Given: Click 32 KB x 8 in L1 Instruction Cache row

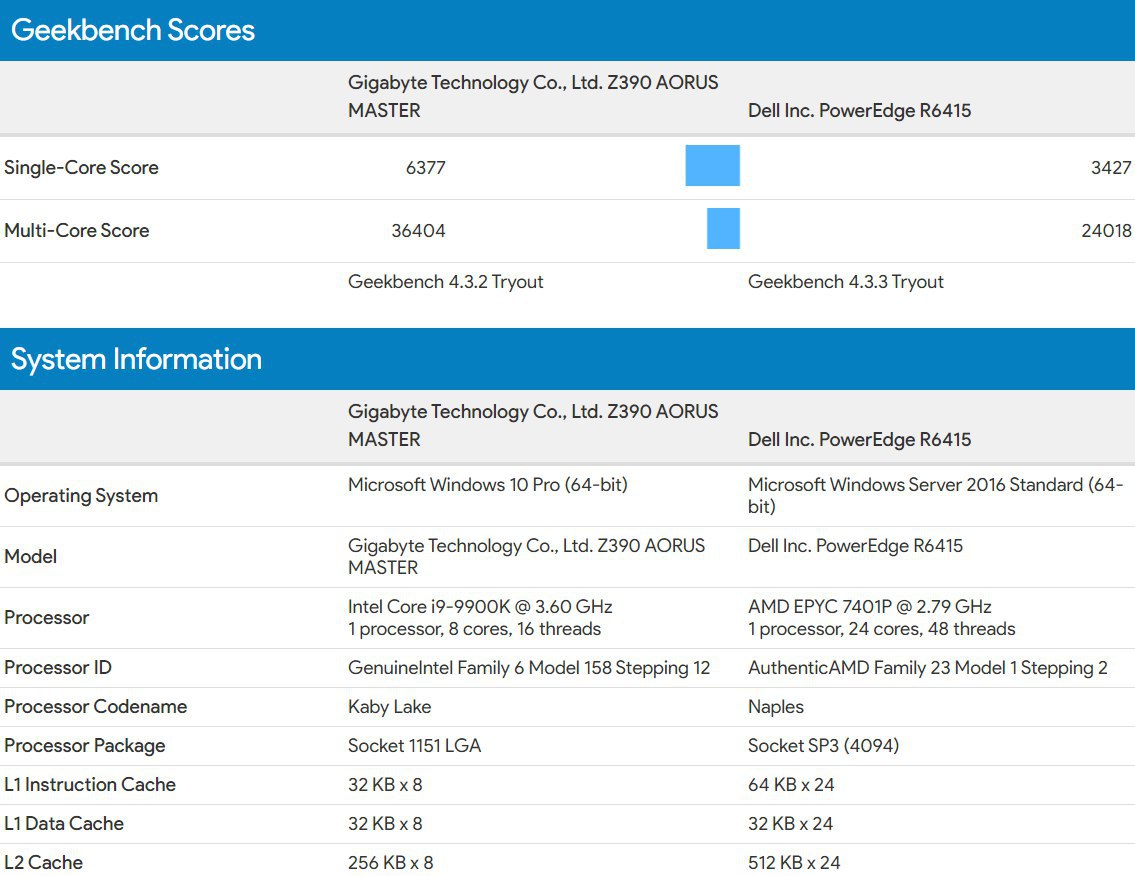Looking at the screenshot, I should pos(385,785).
